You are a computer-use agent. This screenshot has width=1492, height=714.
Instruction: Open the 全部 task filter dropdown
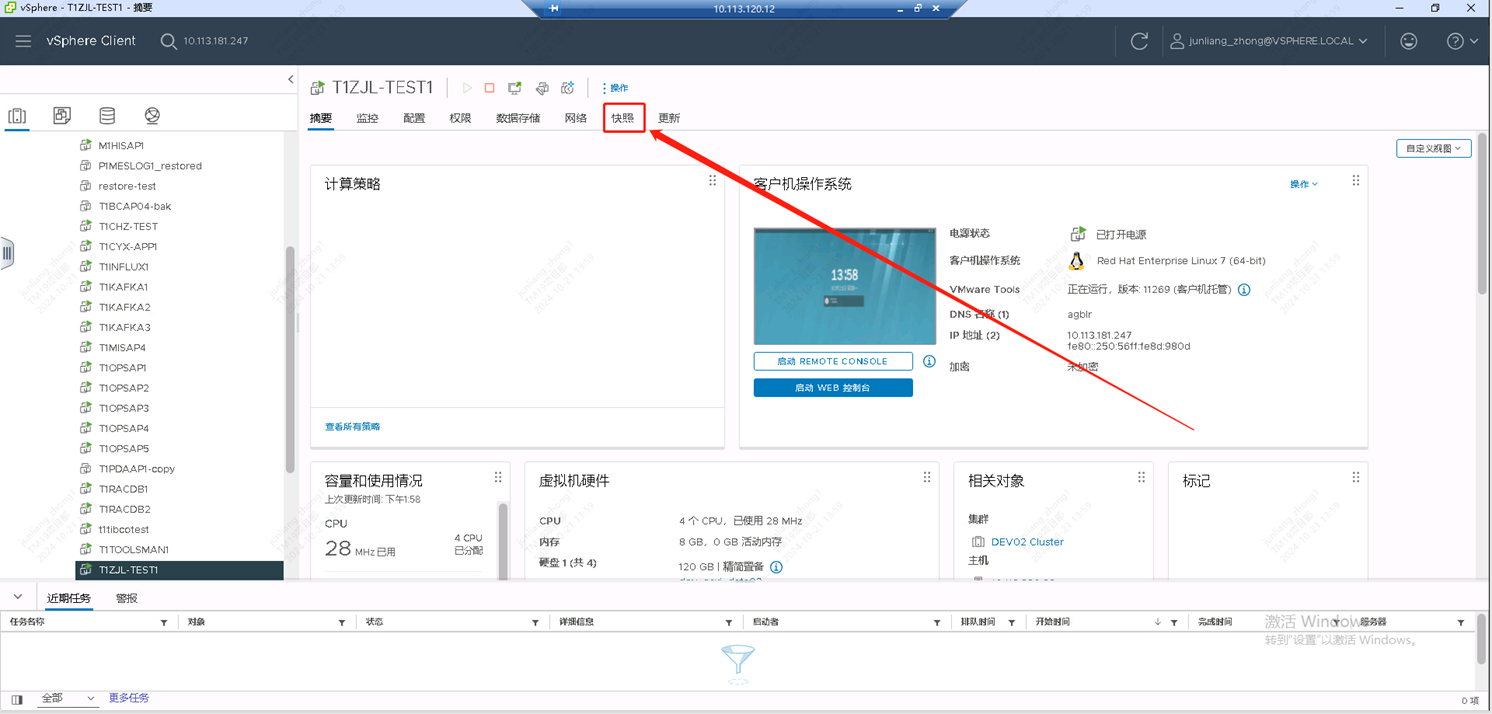pyautogui.click(x=67, y=698)
